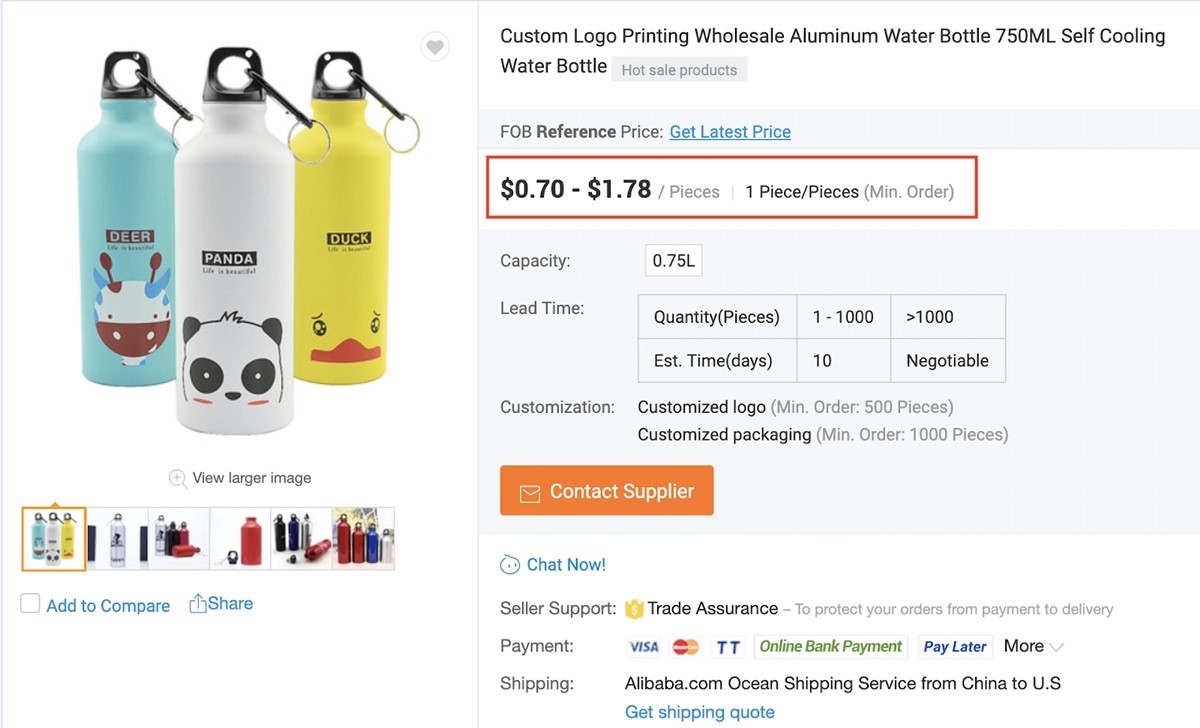Click the Trade Assurance shield icon
The image size is (1200, 728).
click(634, 609)
